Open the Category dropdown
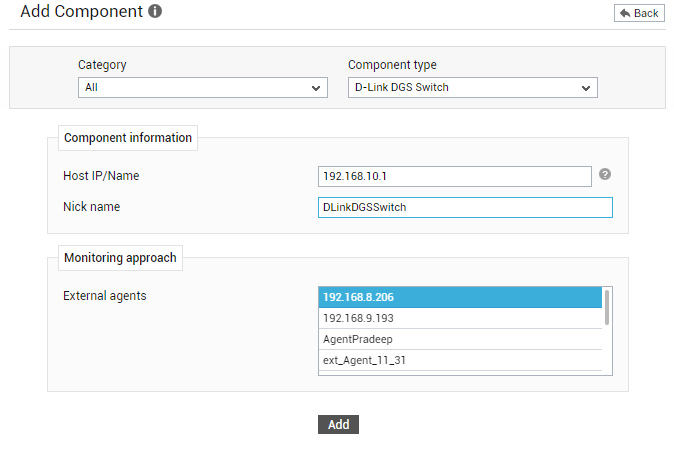Screen dimensions: 674x455 (x=203, y=88)
